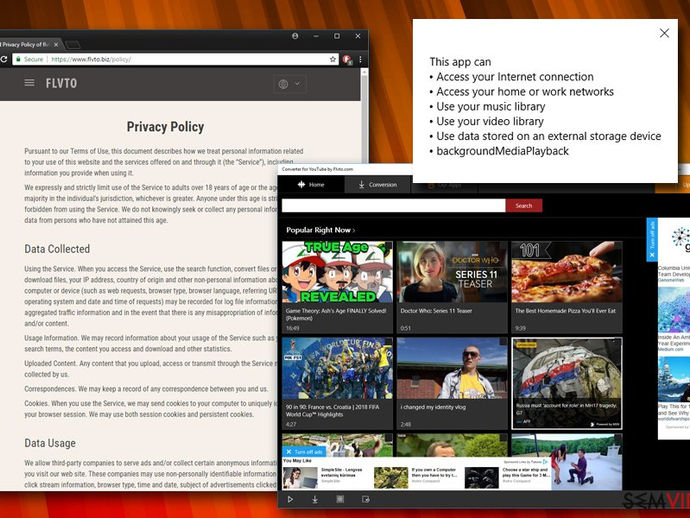Open 'i changed my identity vlog' video

coord(452,368)
